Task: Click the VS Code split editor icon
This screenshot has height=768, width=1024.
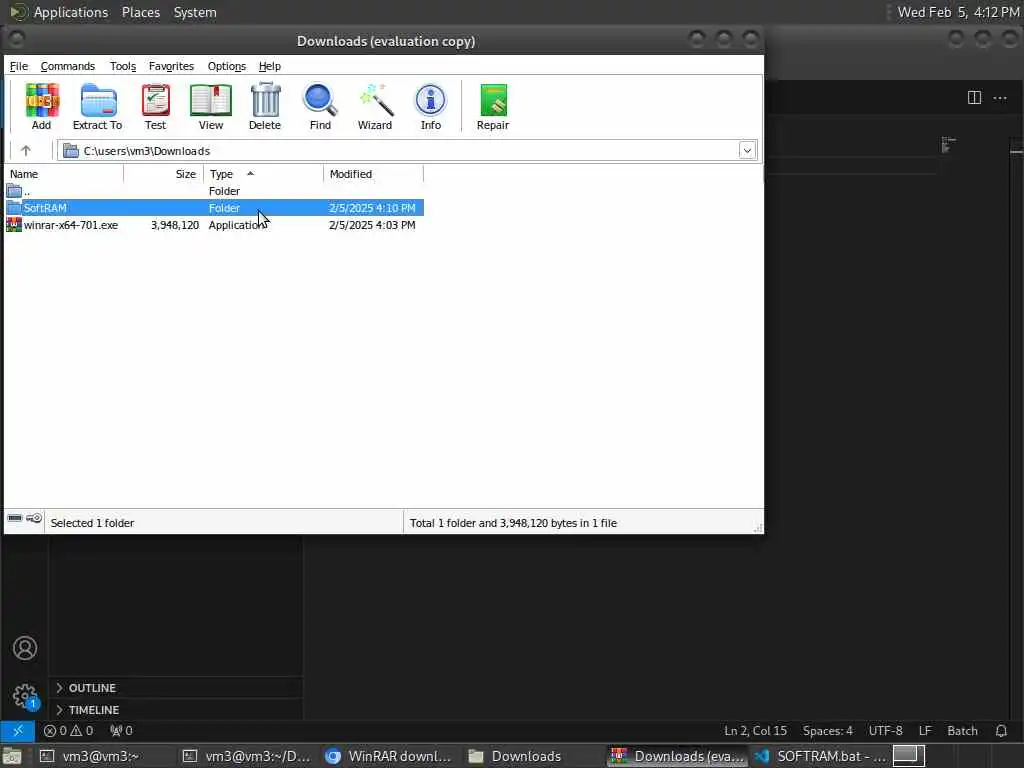Action: point(974,98)
